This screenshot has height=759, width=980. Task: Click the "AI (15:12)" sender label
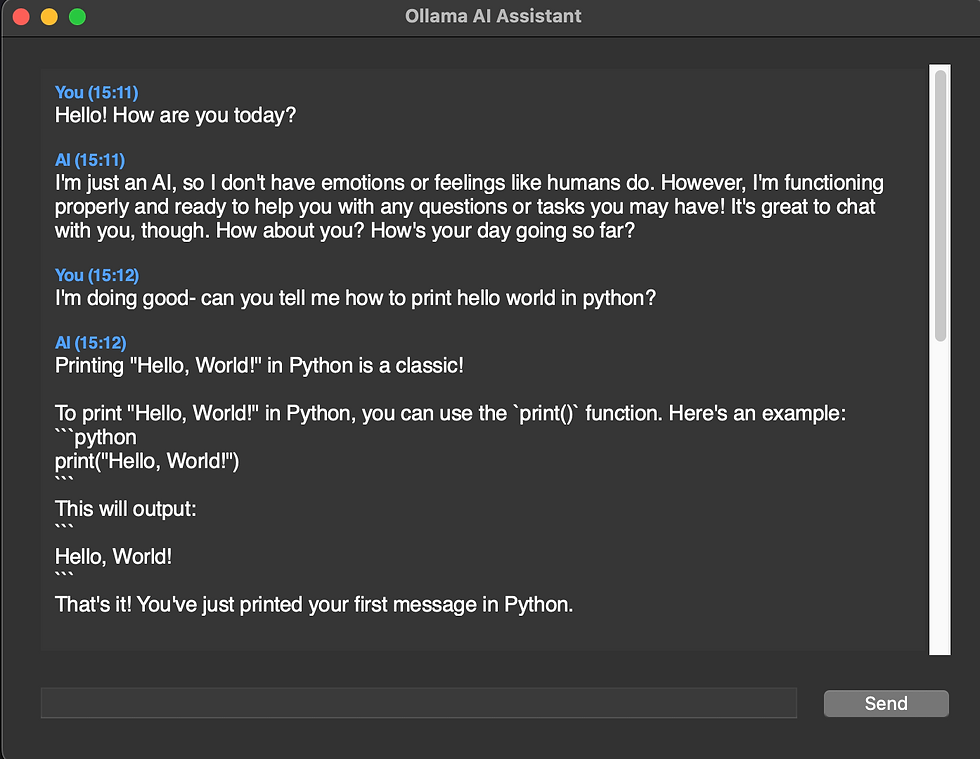91,343
